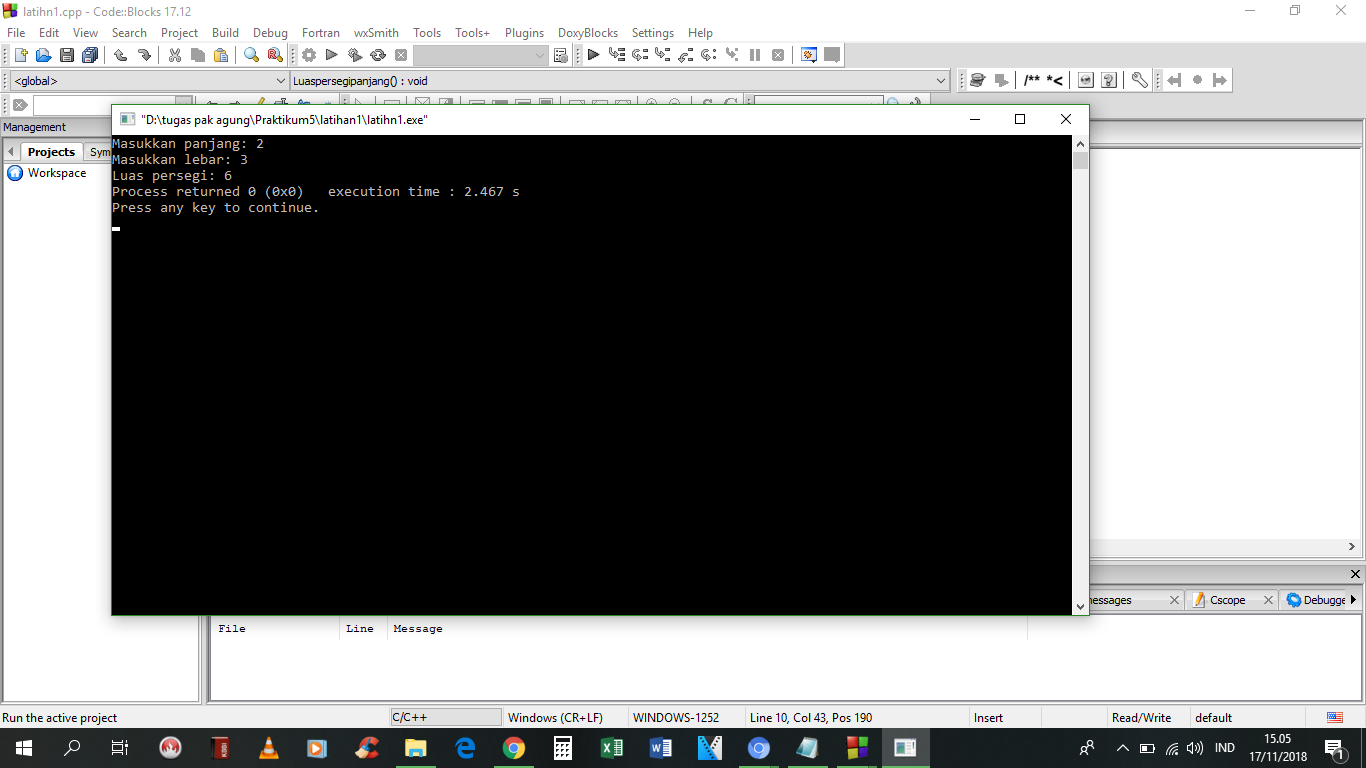
Task: Open the debugging windows dropdown icon
Action: (x=809, y=55)
